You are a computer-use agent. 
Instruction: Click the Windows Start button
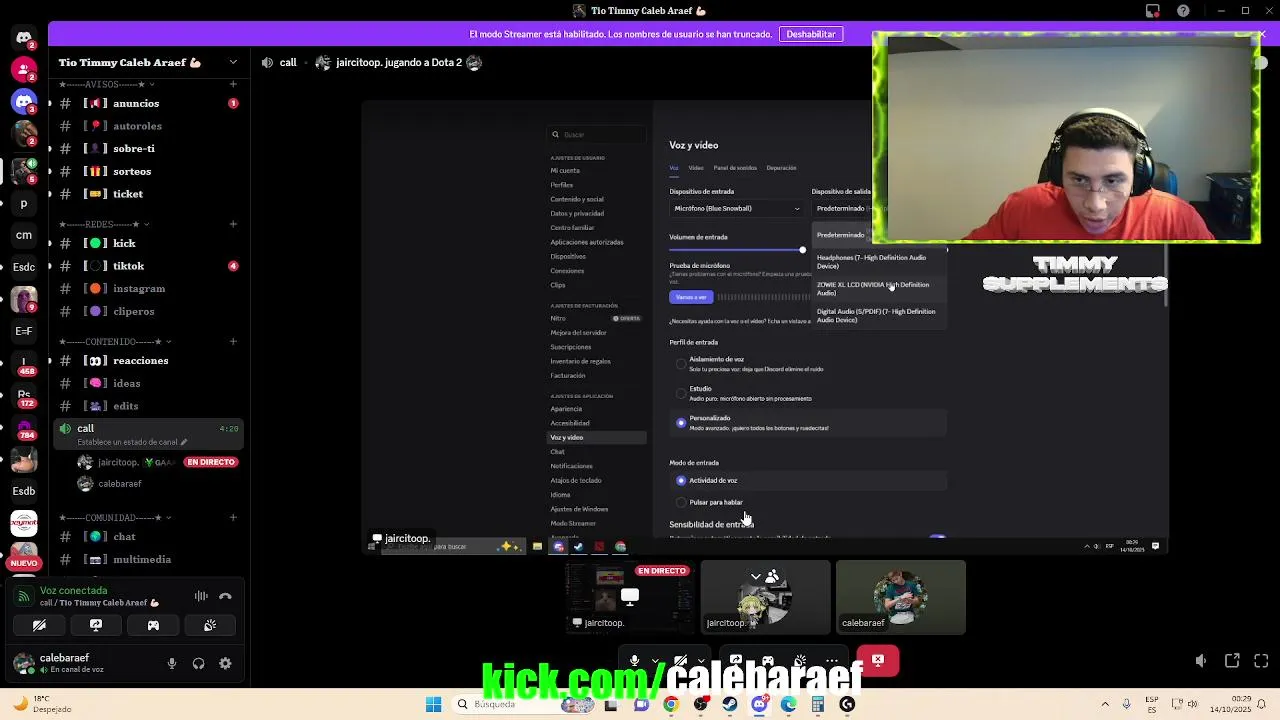point(433,704)
